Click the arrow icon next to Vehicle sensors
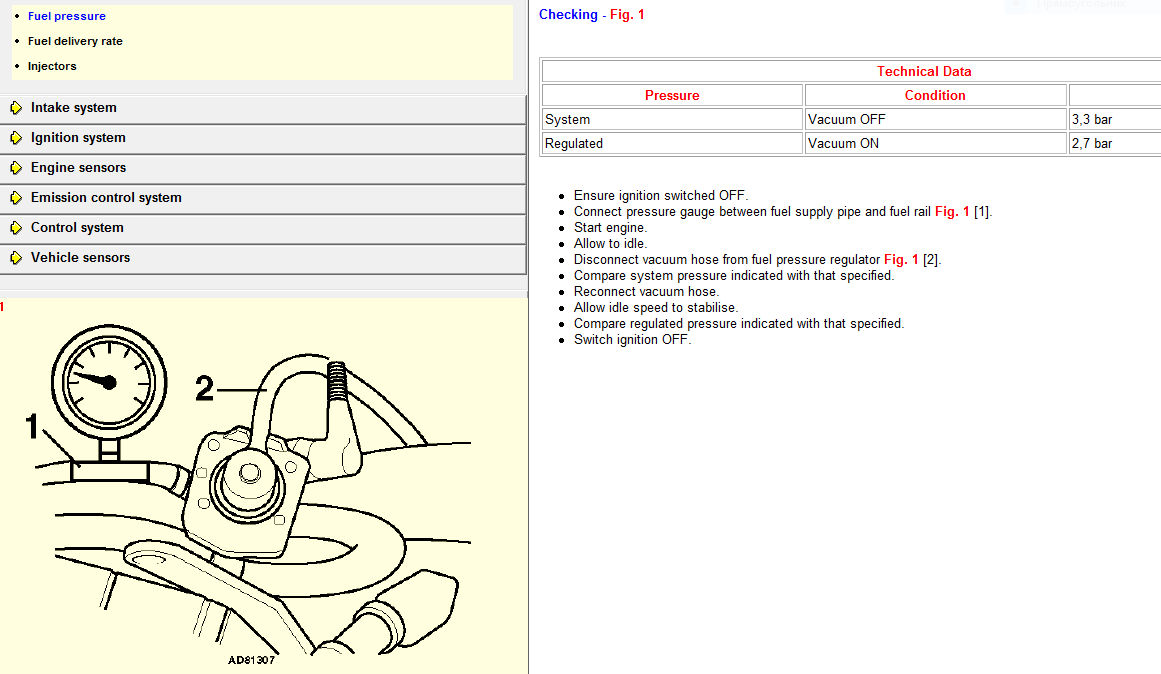Image resolution: width=1161 pixels, height=674 pixels. click(16, 258)
